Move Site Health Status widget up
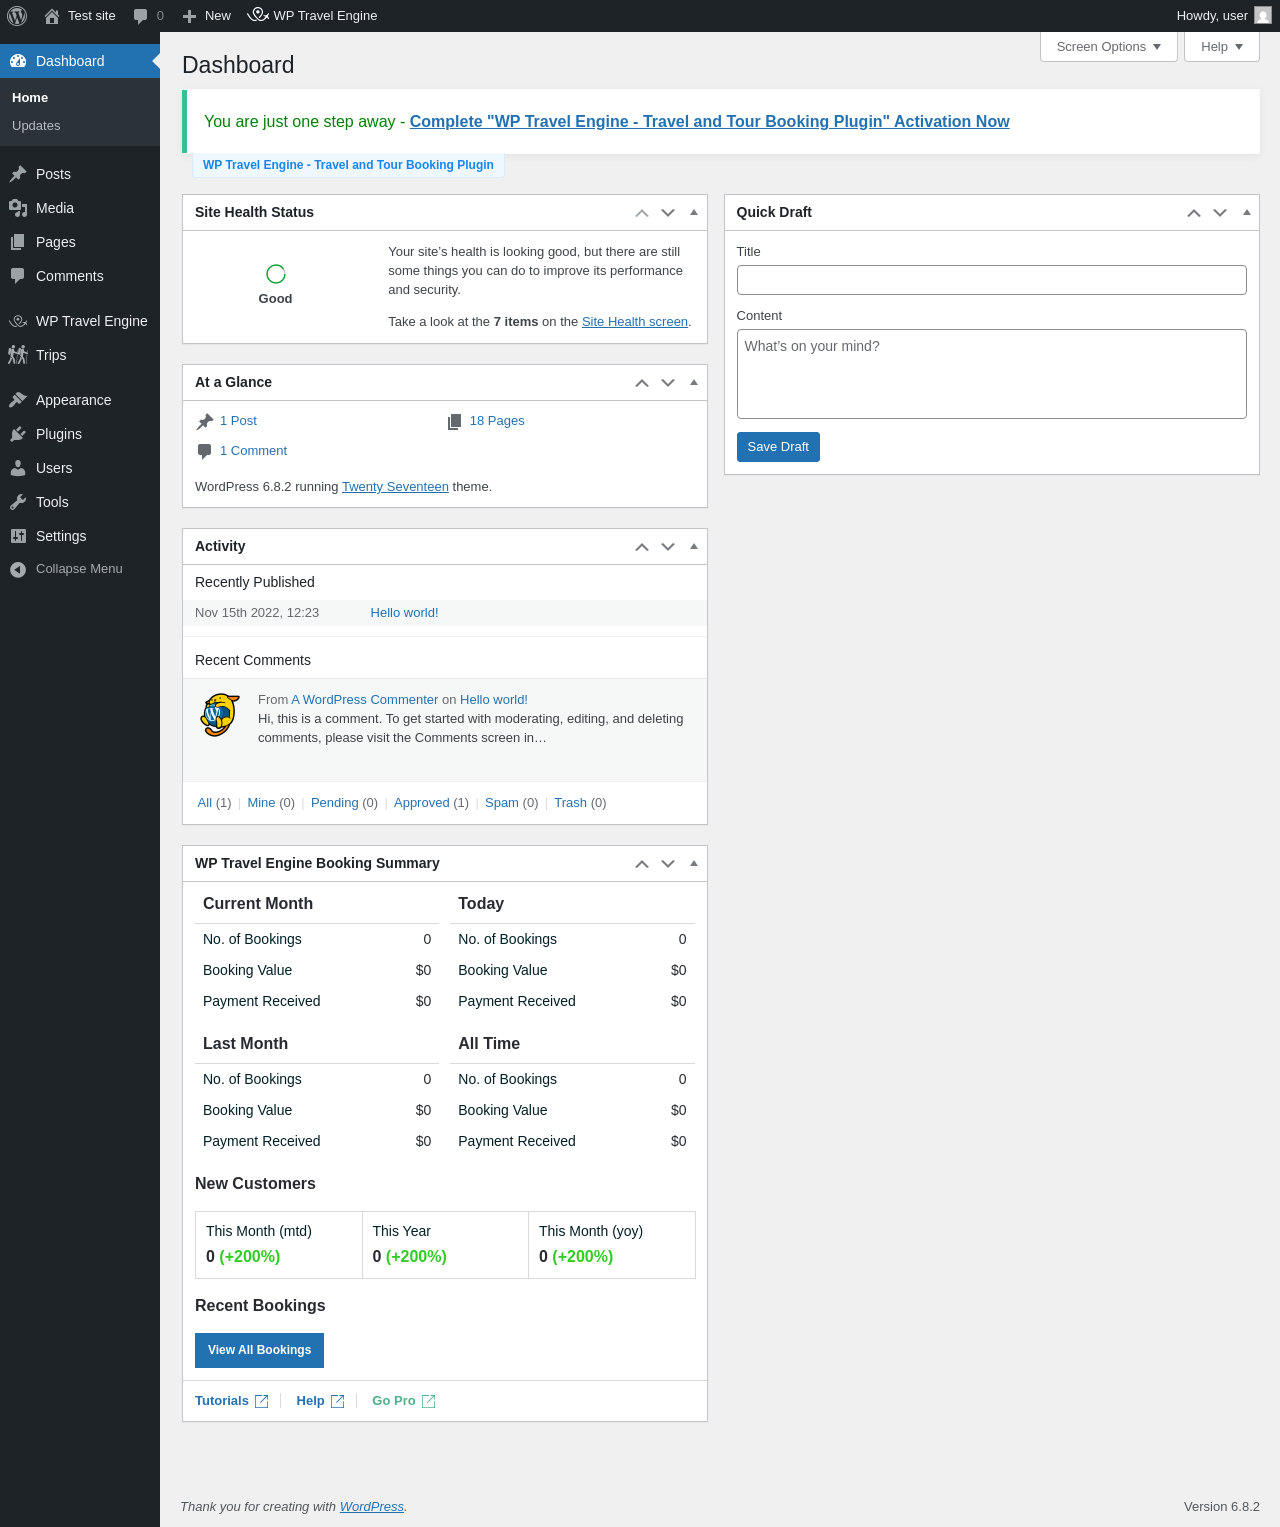Image resolution: width=1280 pixels, height=1527 pixels. [x=642, y=213]
